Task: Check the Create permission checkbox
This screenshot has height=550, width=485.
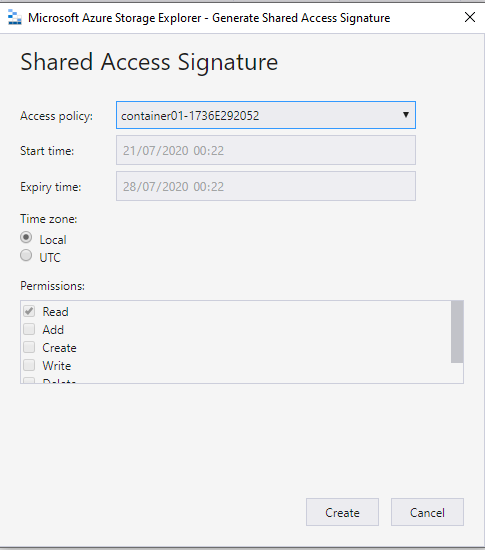Action: point(29,347)
